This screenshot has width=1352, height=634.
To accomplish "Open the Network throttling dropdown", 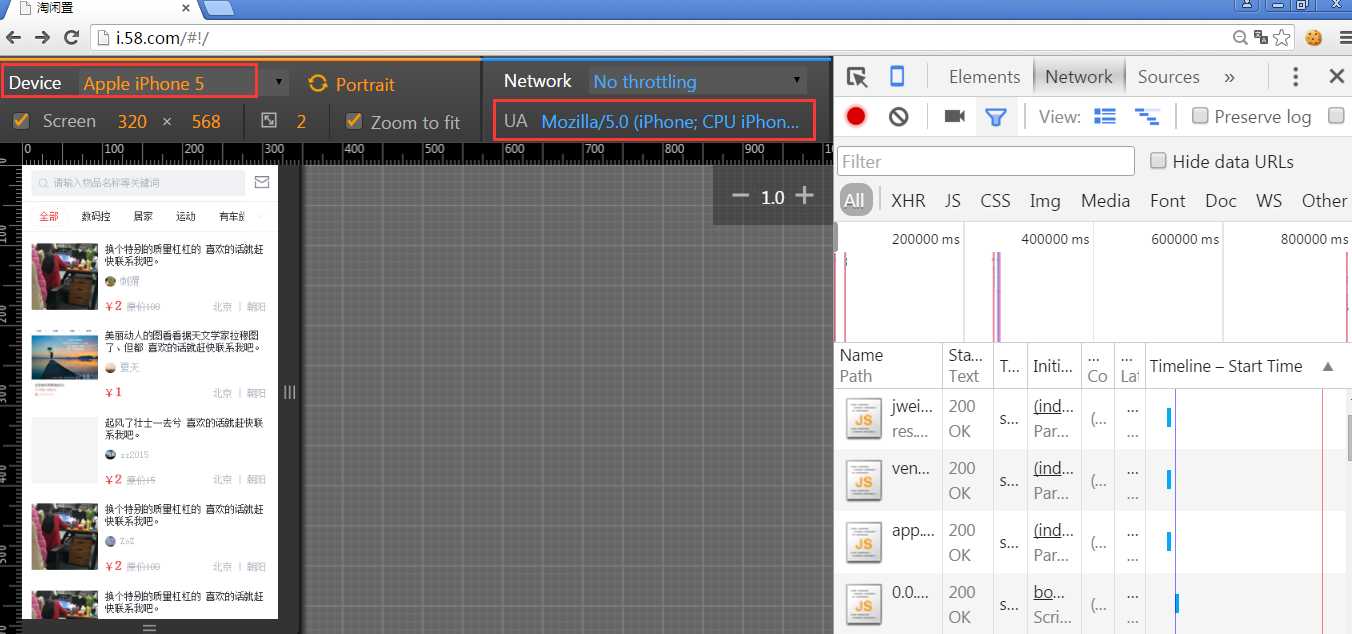I will pos(698,81).
